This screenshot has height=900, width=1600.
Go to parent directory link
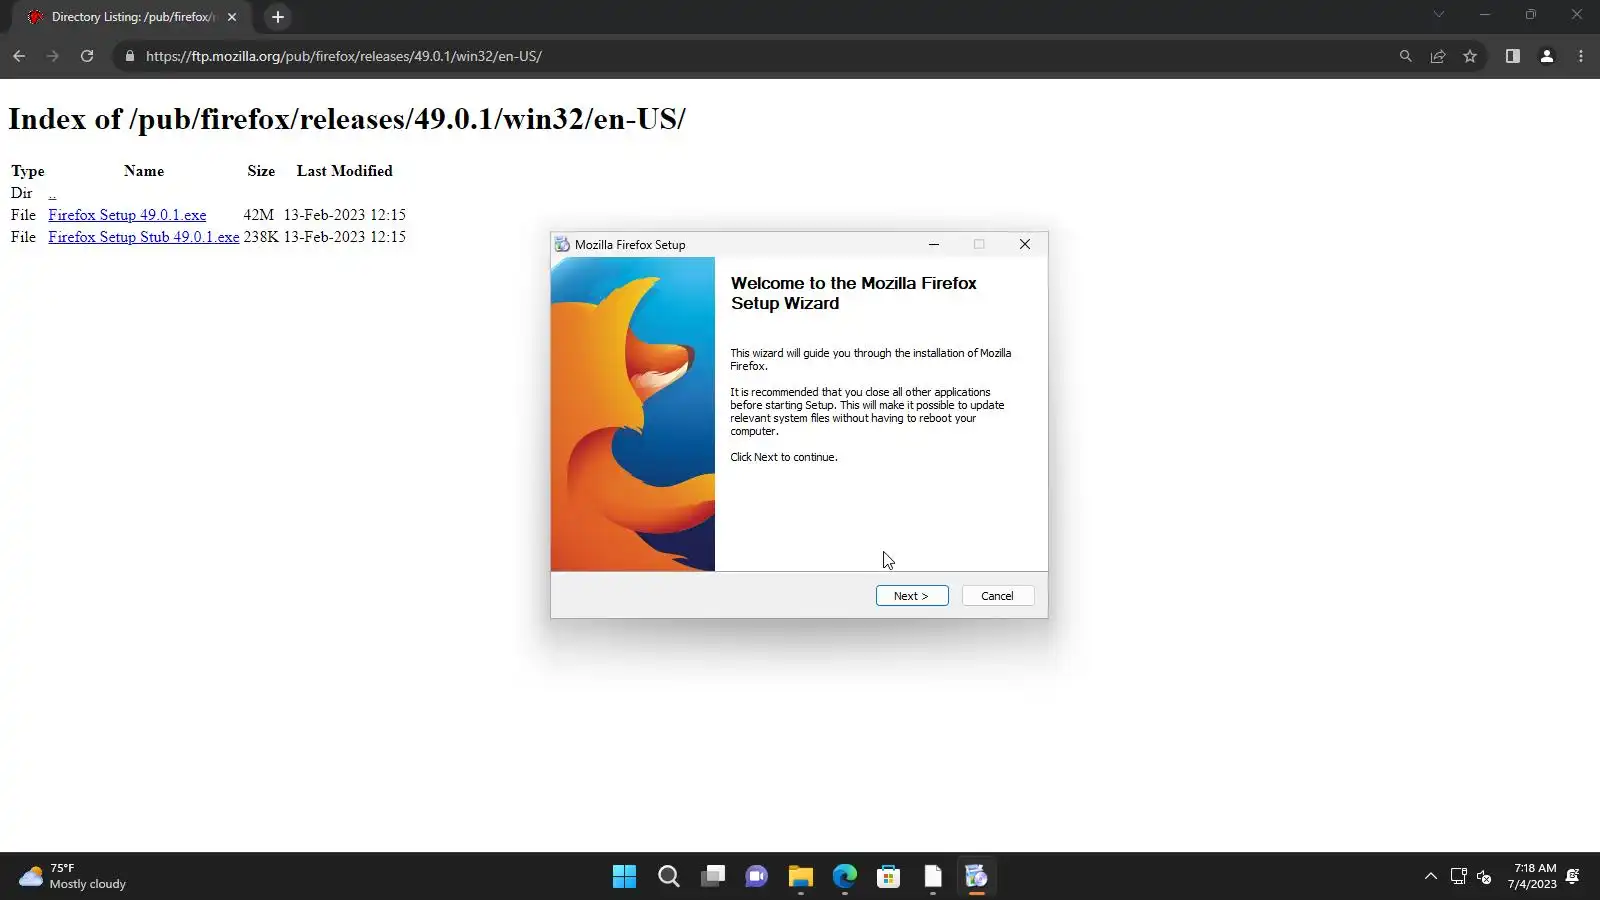[52, 193]
